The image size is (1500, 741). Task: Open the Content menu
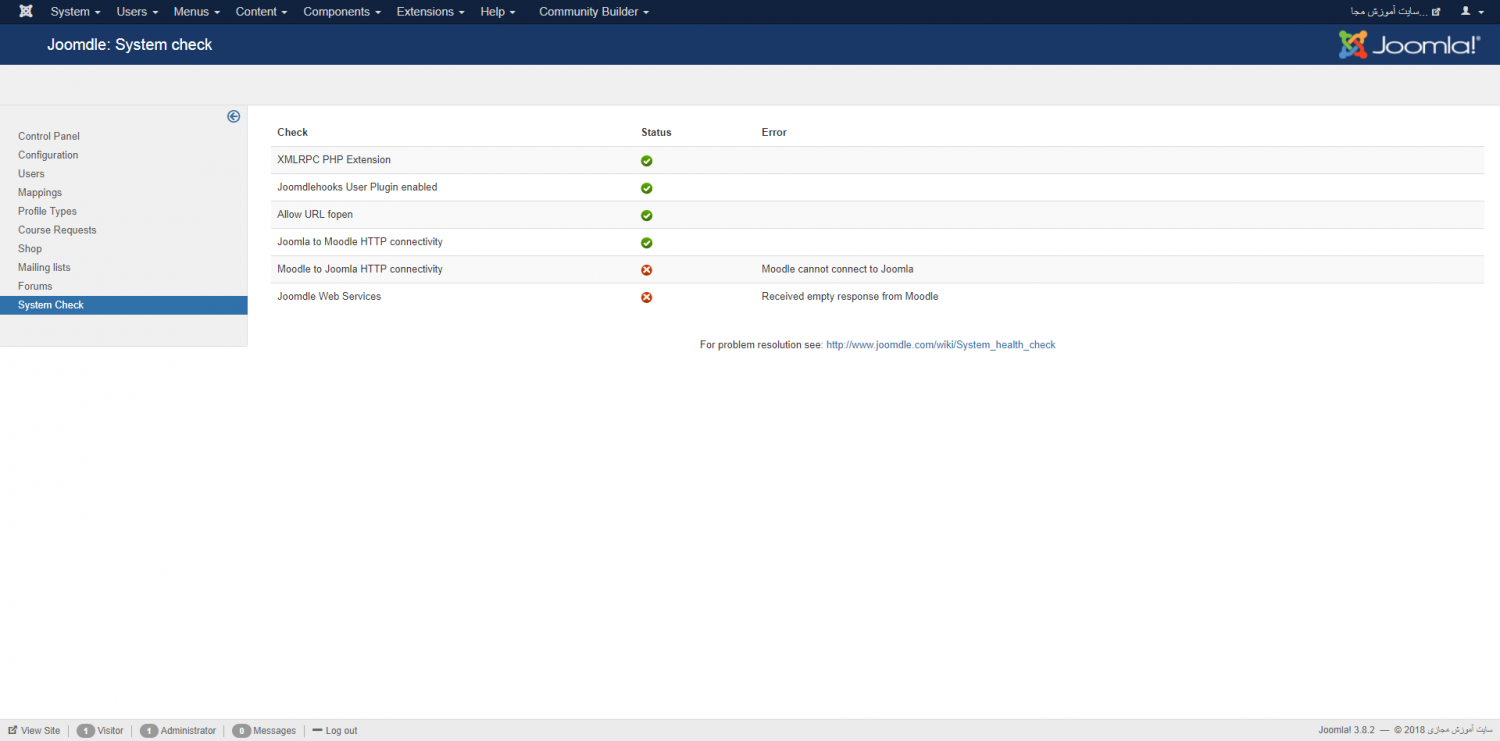(x=261, y=12)
